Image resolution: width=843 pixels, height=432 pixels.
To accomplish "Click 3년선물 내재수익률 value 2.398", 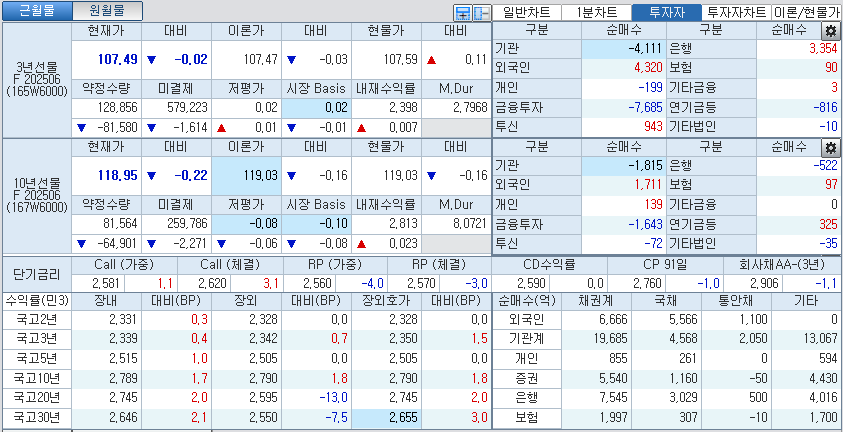I will coord(402,108).
